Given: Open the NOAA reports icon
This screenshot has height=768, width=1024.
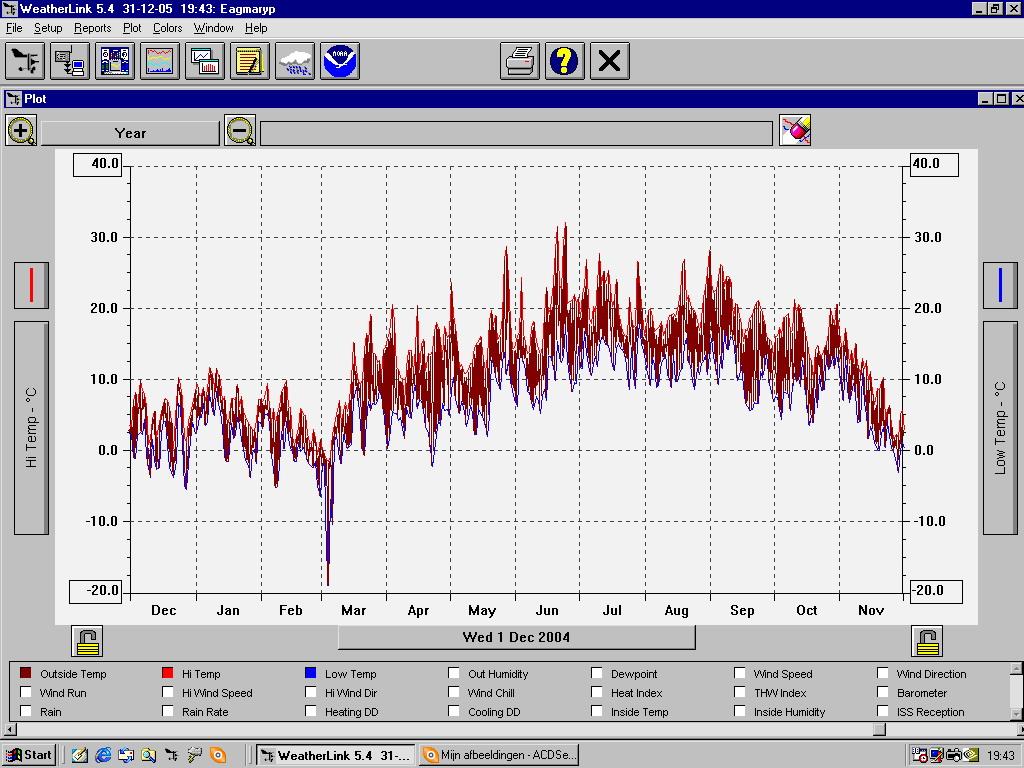Looking at the screenshot, I should point(340,61).
